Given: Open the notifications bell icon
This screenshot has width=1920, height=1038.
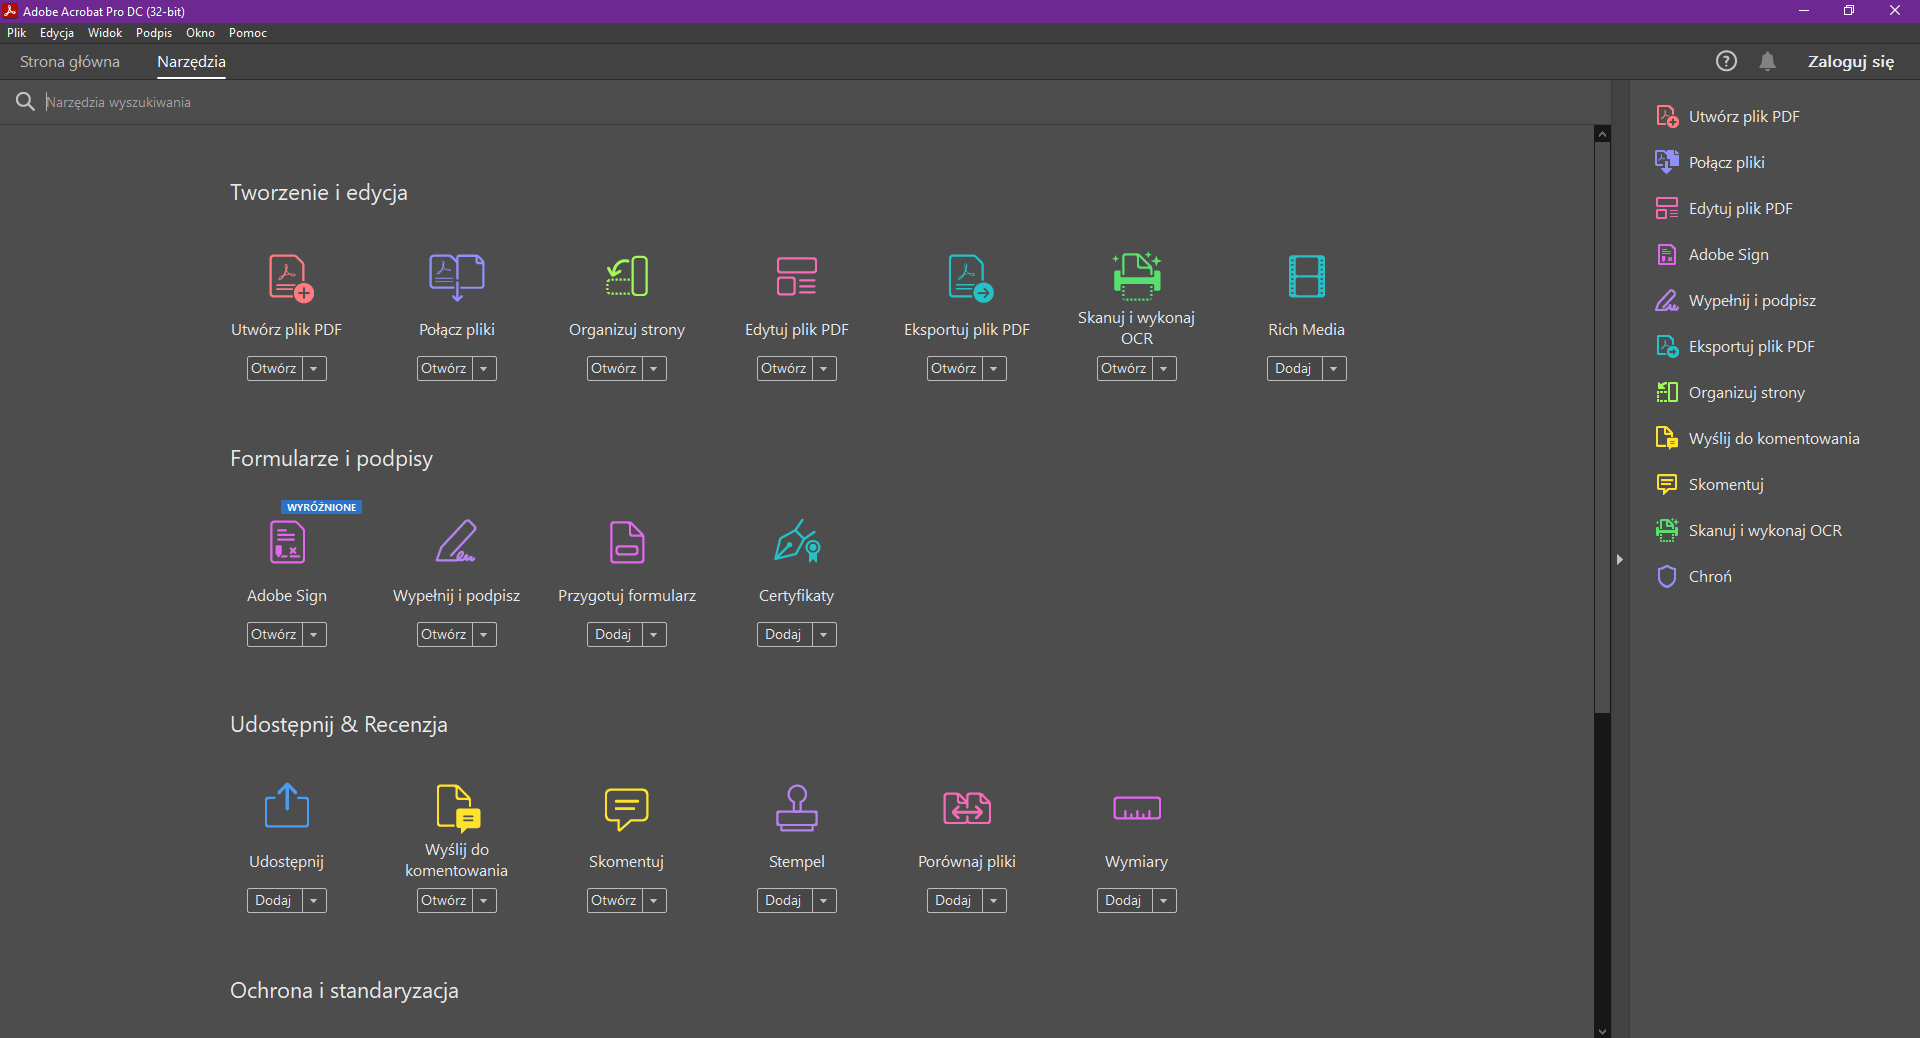Looking at the screenshot, I should [x=1768, y=61].
